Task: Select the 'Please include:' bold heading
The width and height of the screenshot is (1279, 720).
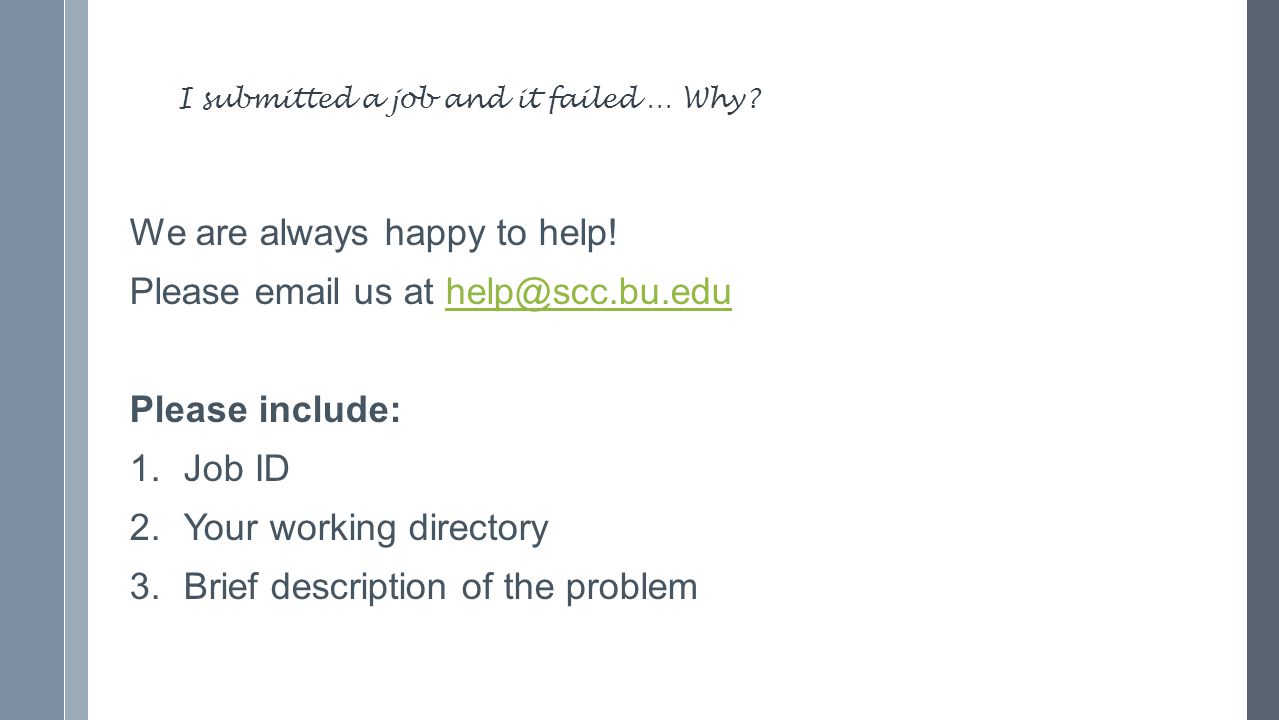Action: coord(265,410)
